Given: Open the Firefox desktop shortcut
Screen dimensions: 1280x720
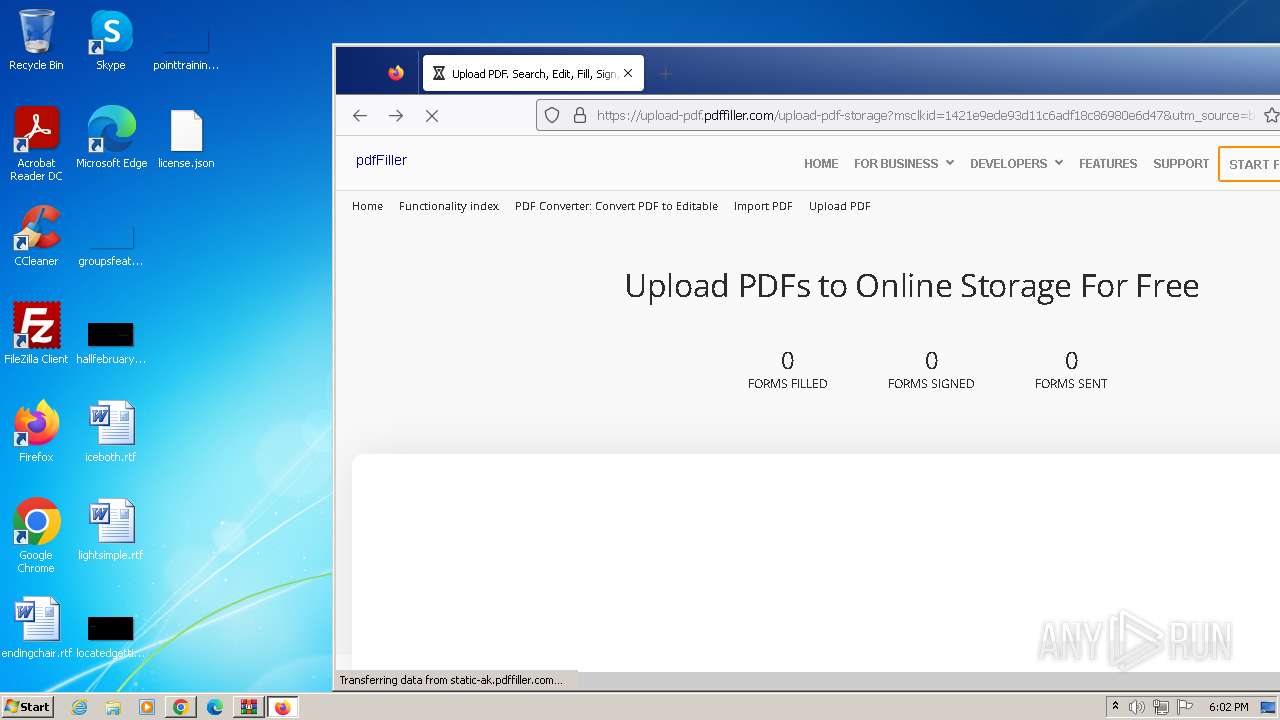Looking at the screenshot, I should click(x=36, y=432).
